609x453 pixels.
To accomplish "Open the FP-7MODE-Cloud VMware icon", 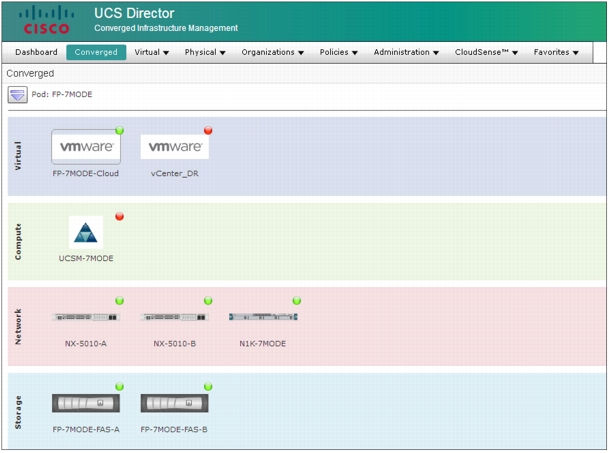I will [x=86, y=147].
